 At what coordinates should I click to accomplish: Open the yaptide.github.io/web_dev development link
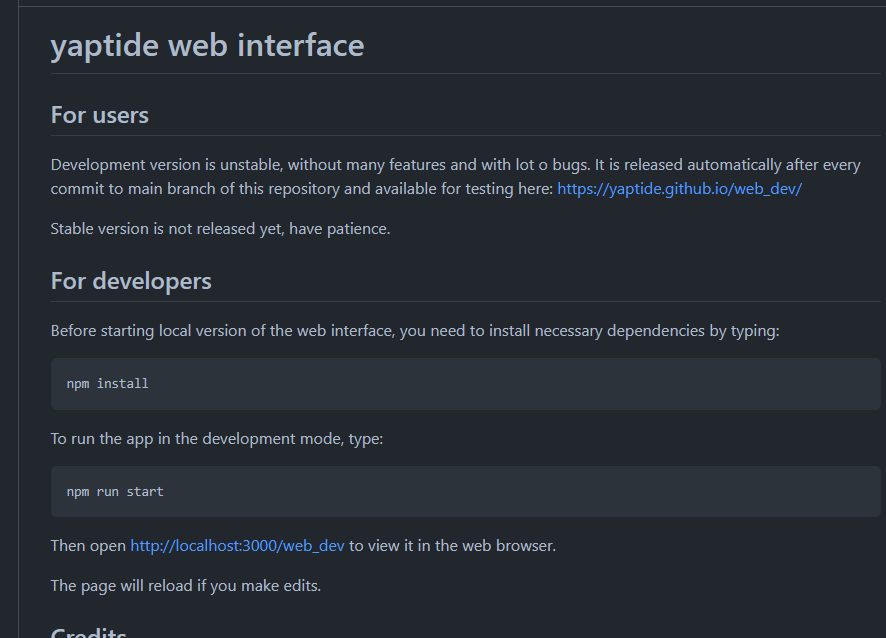679,188
